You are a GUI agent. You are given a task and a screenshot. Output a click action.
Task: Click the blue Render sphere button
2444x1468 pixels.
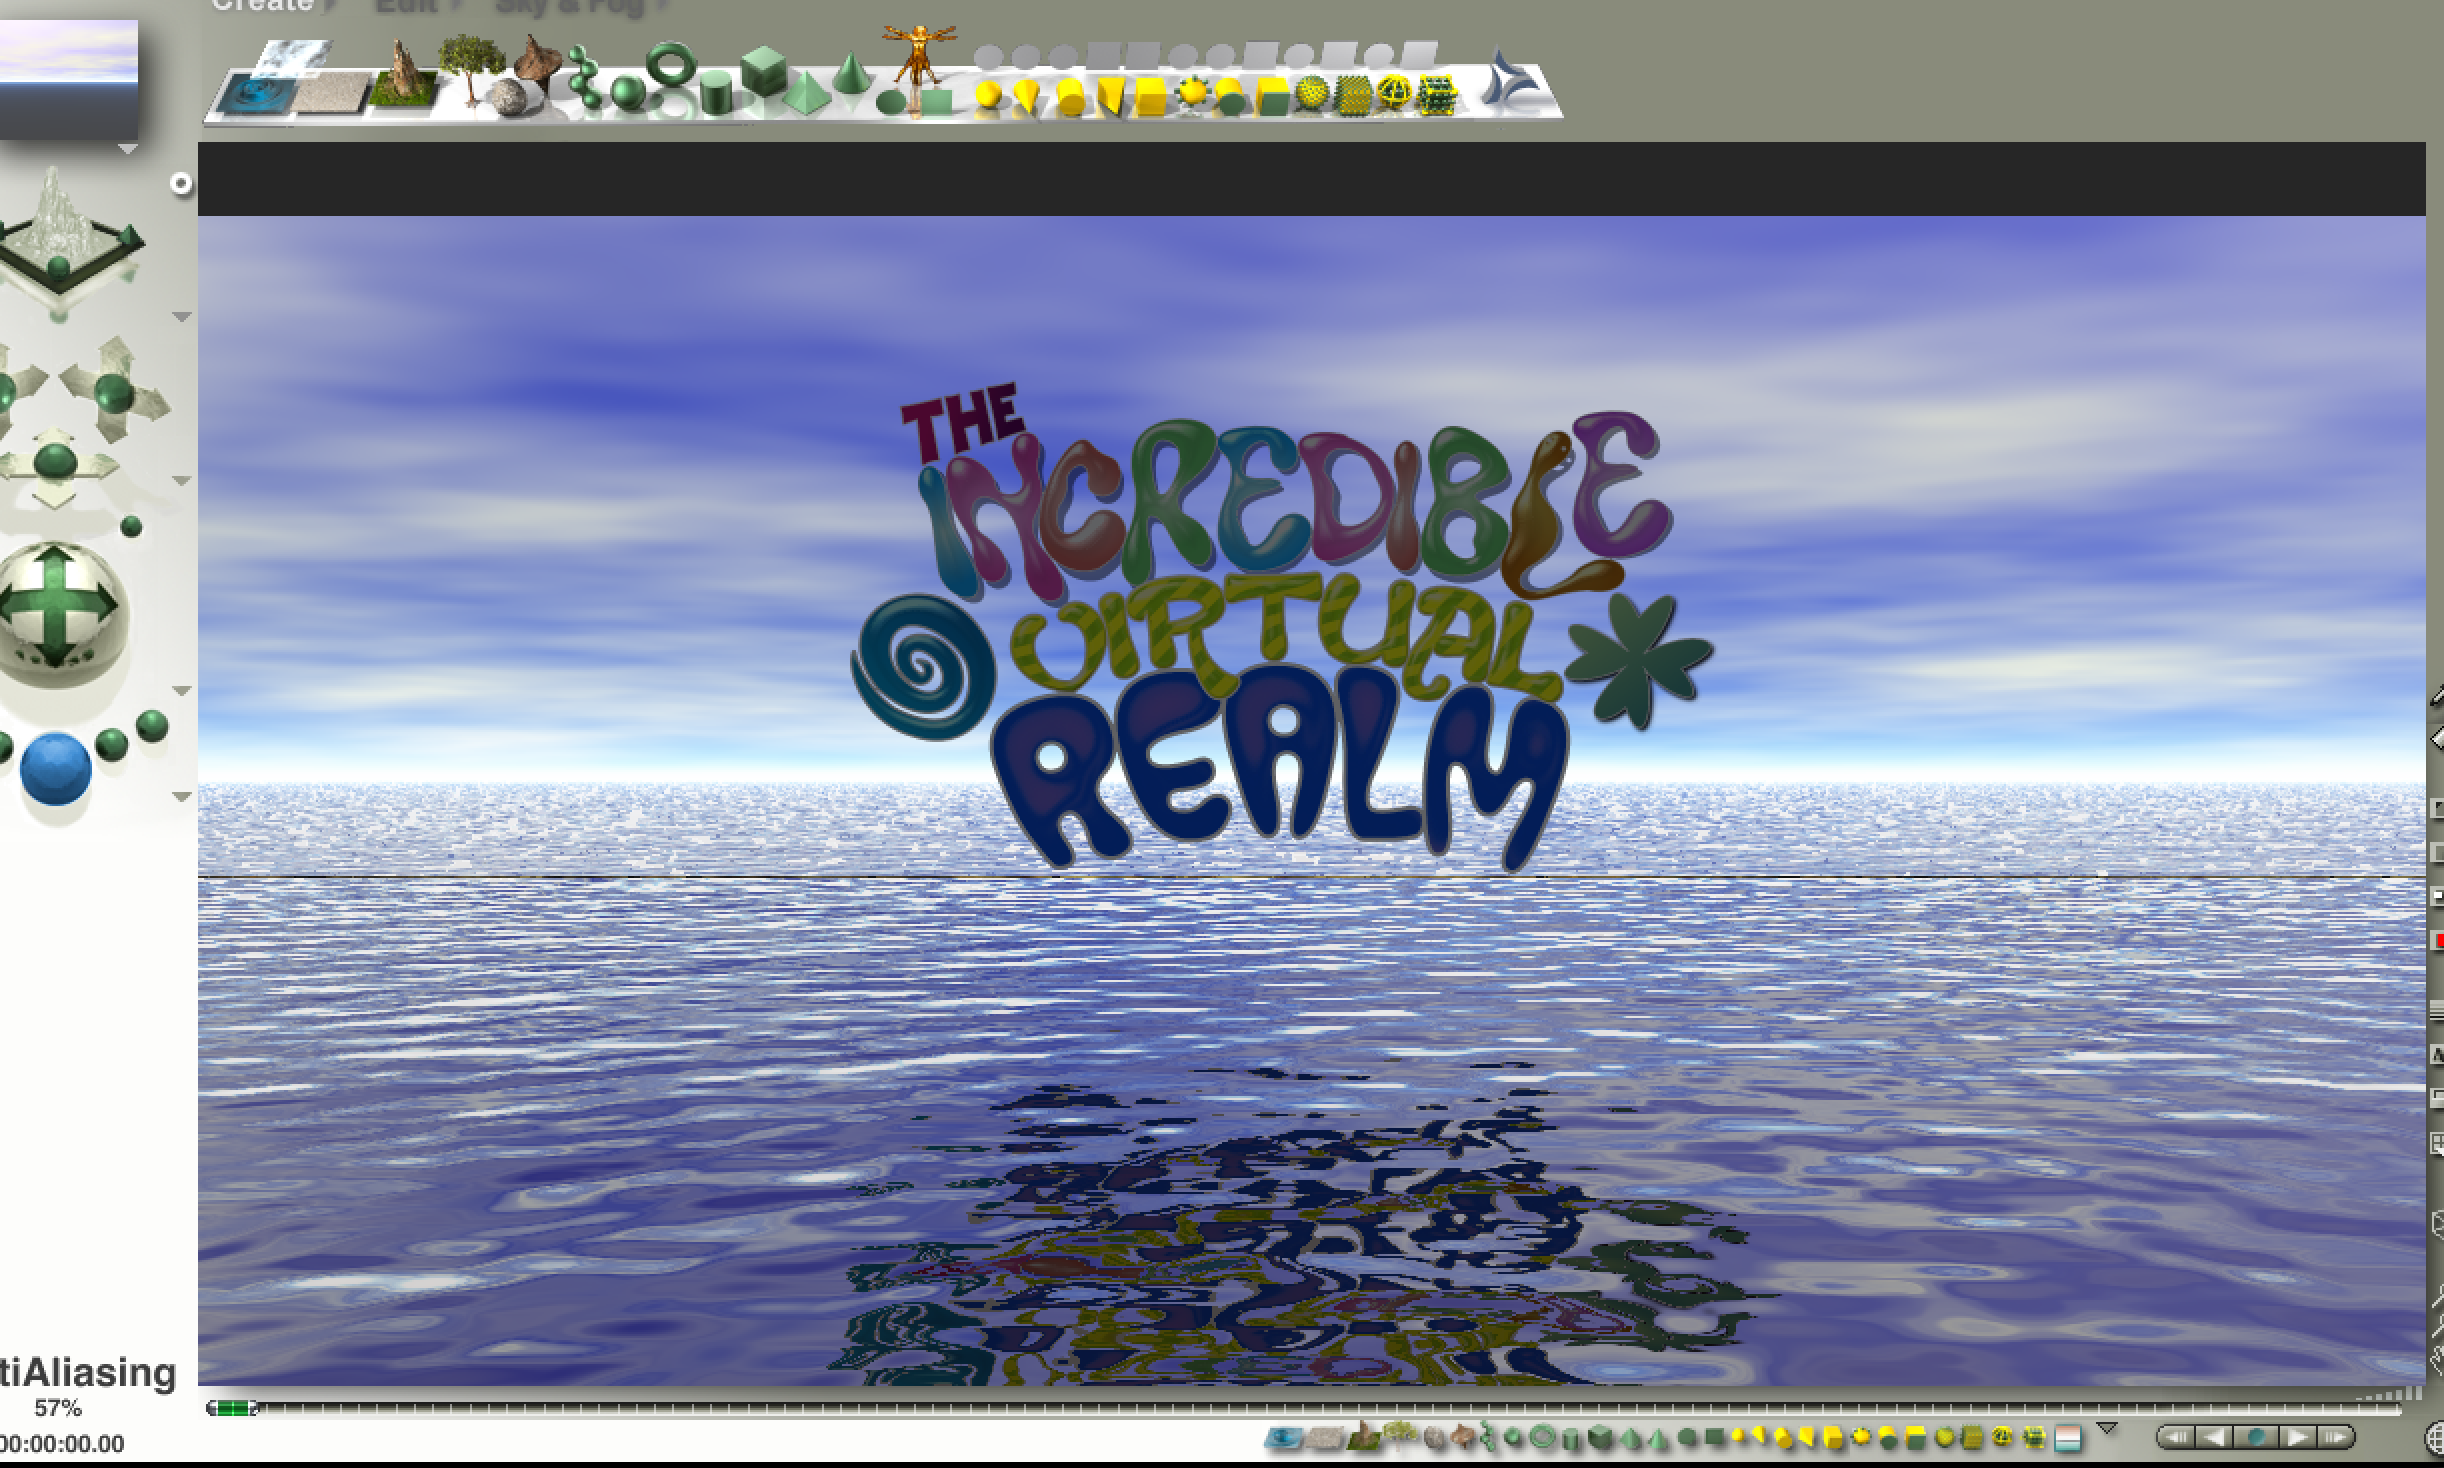click(x=56, y=768)
